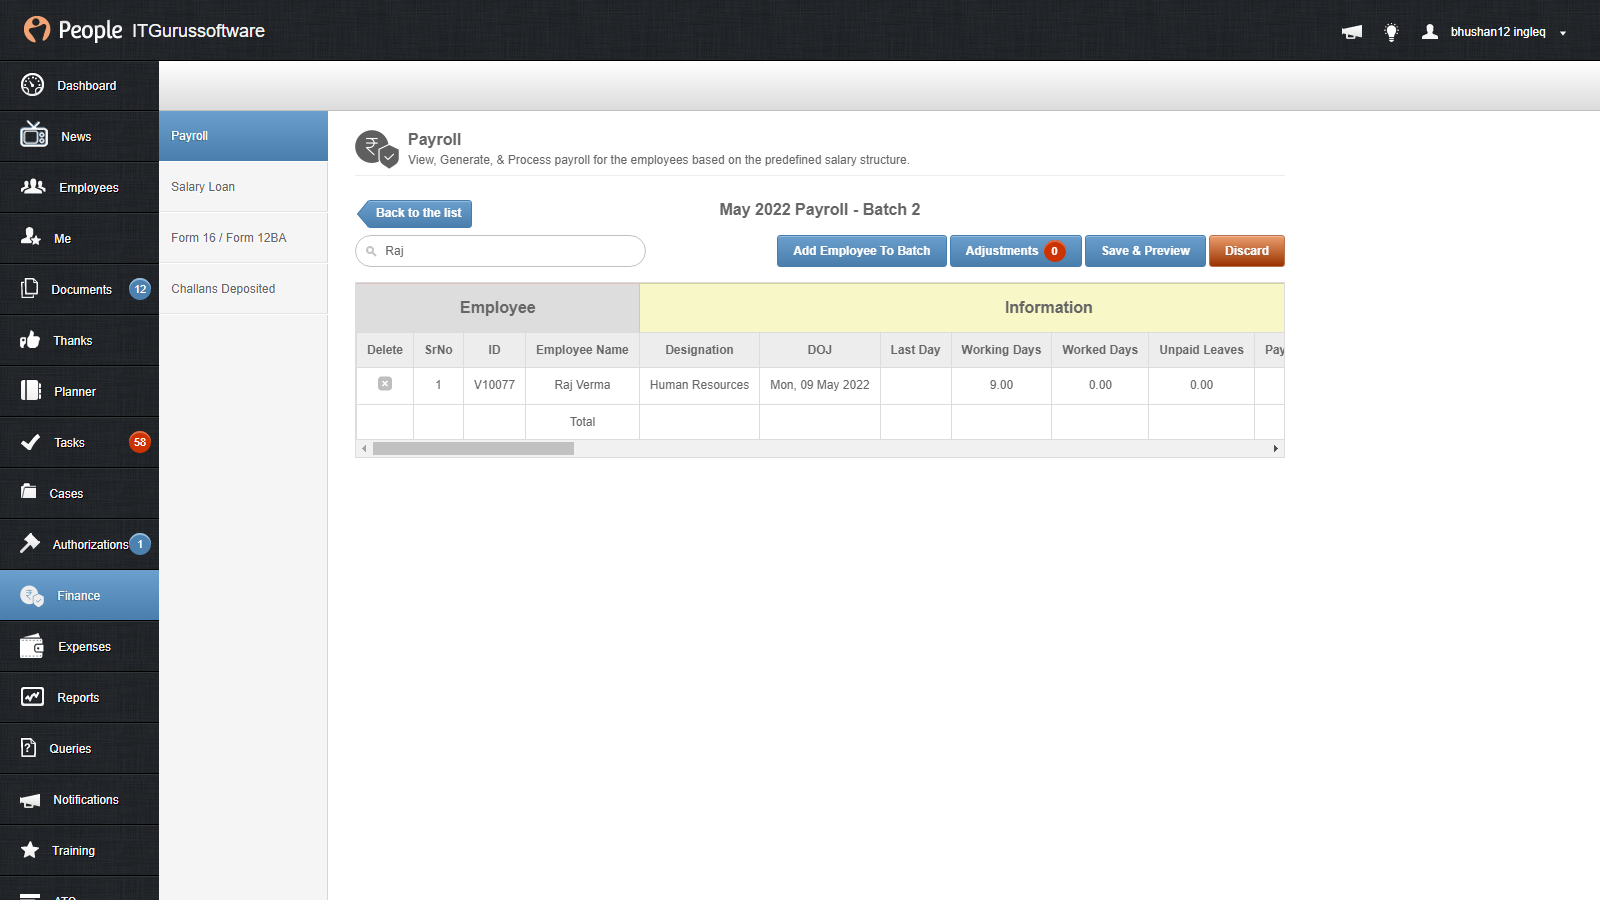Click the Thanks thumbs-up icon

(x=30, y=340)
